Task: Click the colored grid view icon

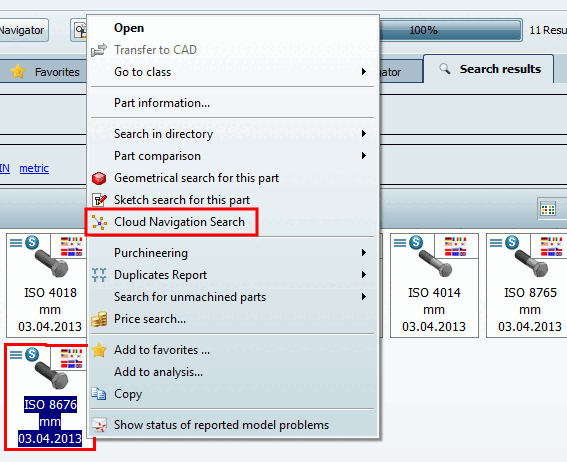Action: pos(547,209)
